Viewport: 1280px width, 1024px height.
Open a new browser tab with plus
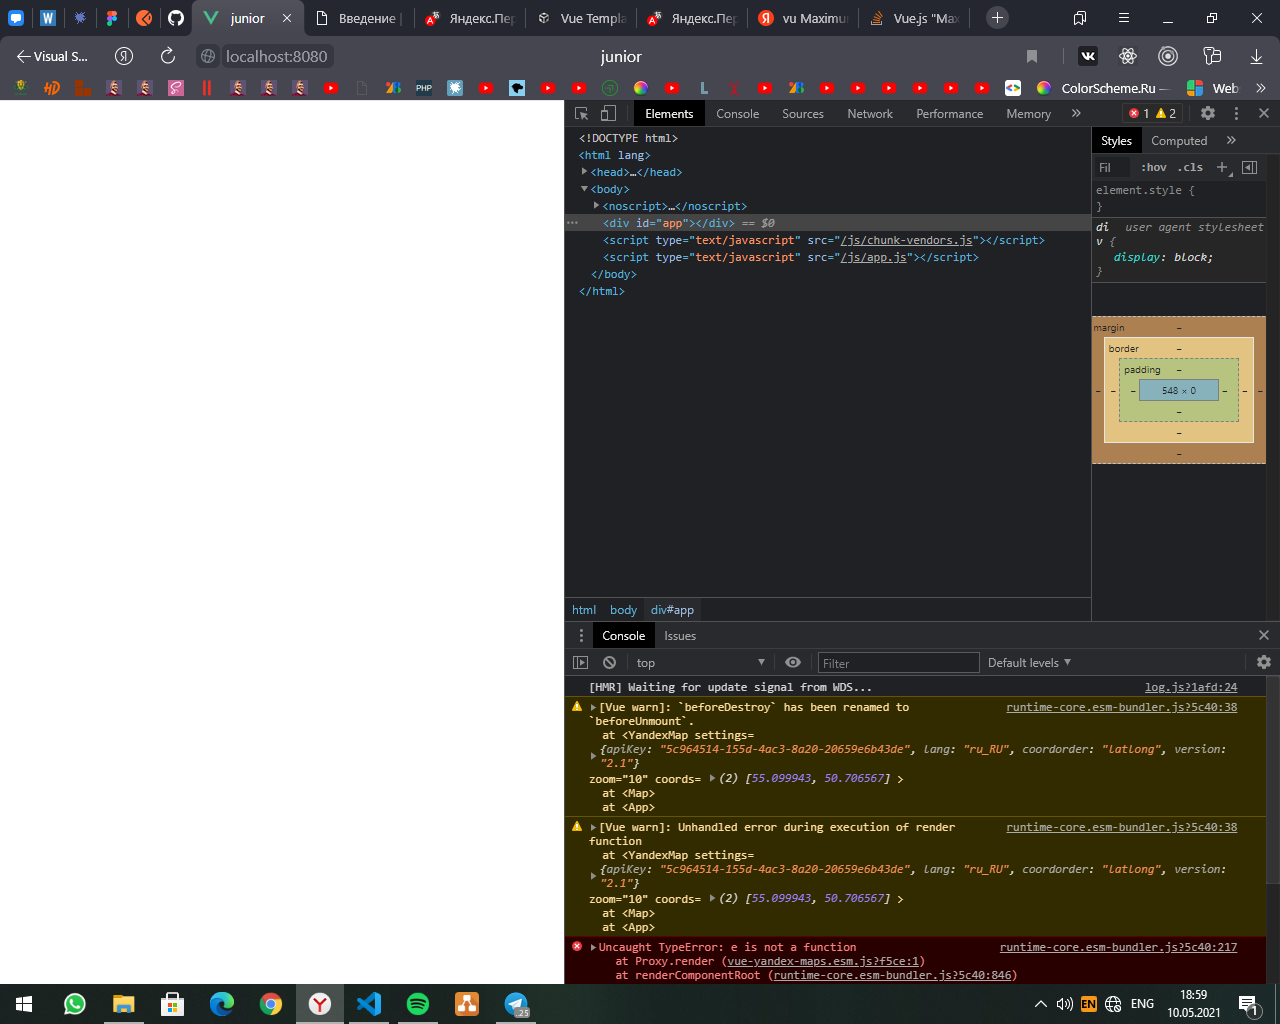point(997,18)
